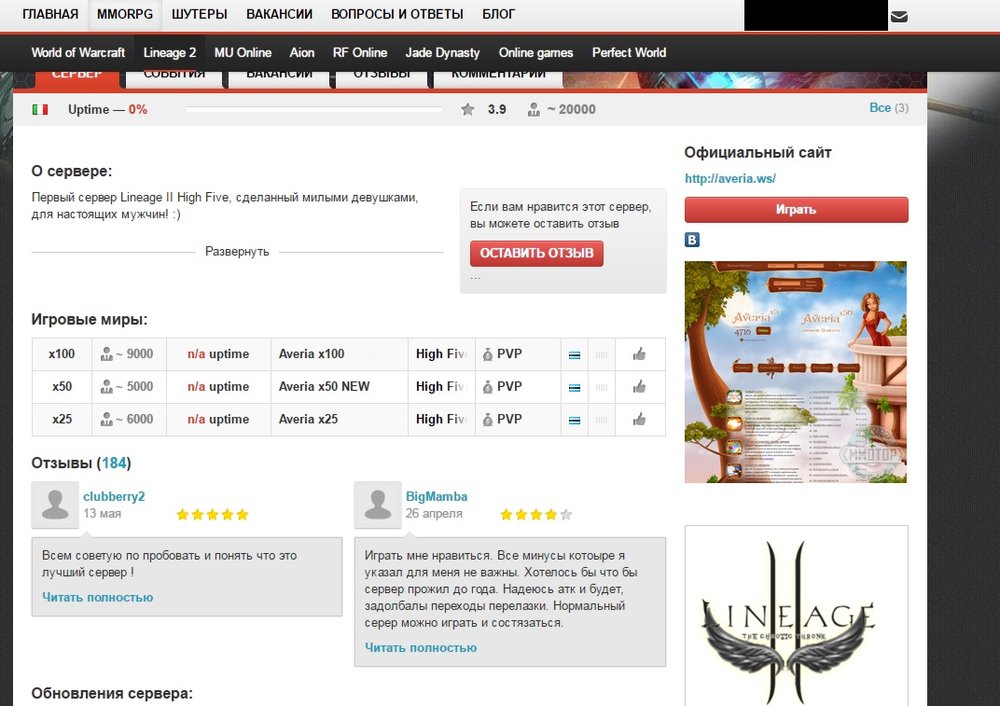Click the star rating icon near 3.9

pyautogui.click(x=468, y=109)
